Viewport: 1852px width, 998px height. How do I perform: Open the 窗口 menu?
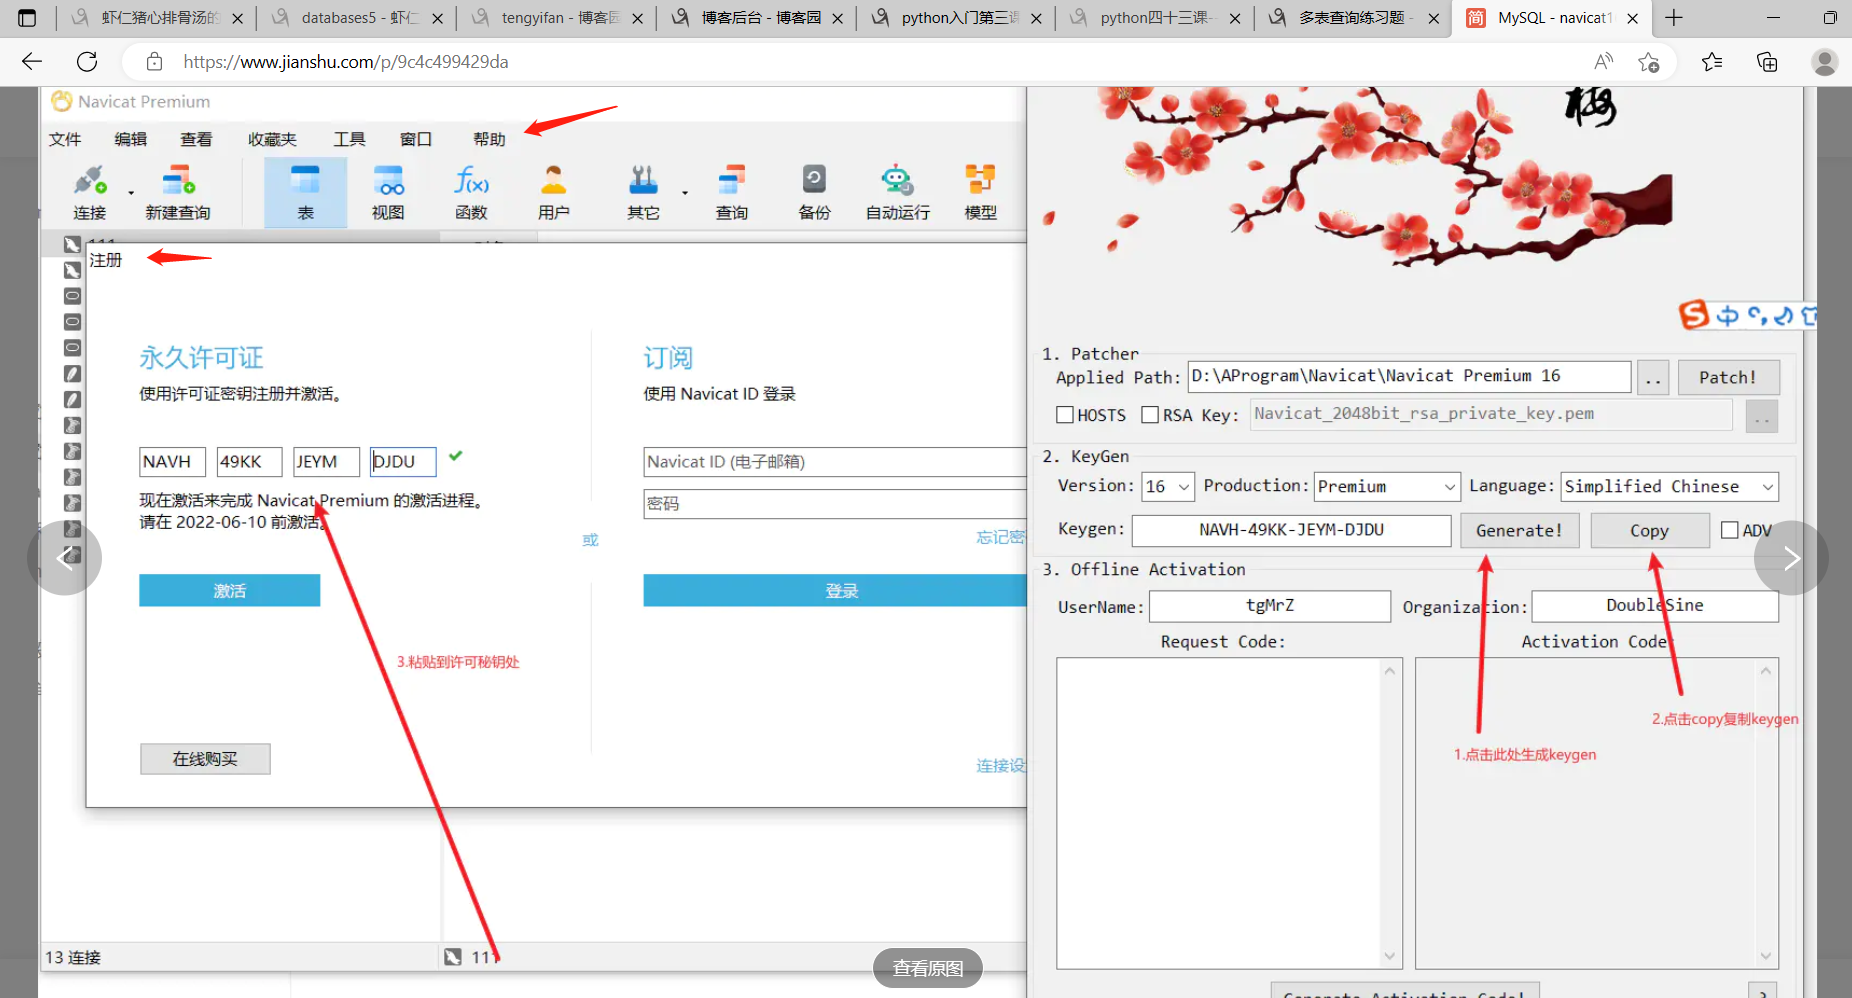415,139
